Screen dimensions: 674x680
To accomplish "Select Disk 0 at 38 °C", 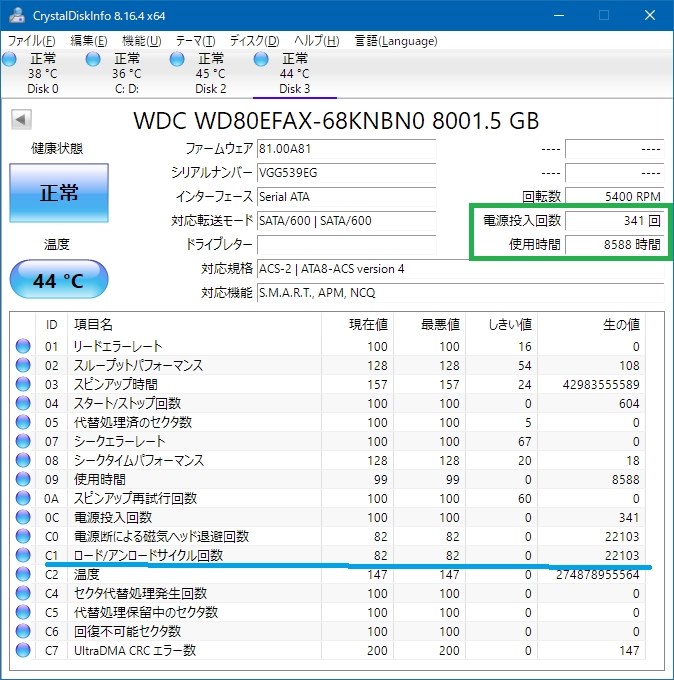I will point(42,73).
